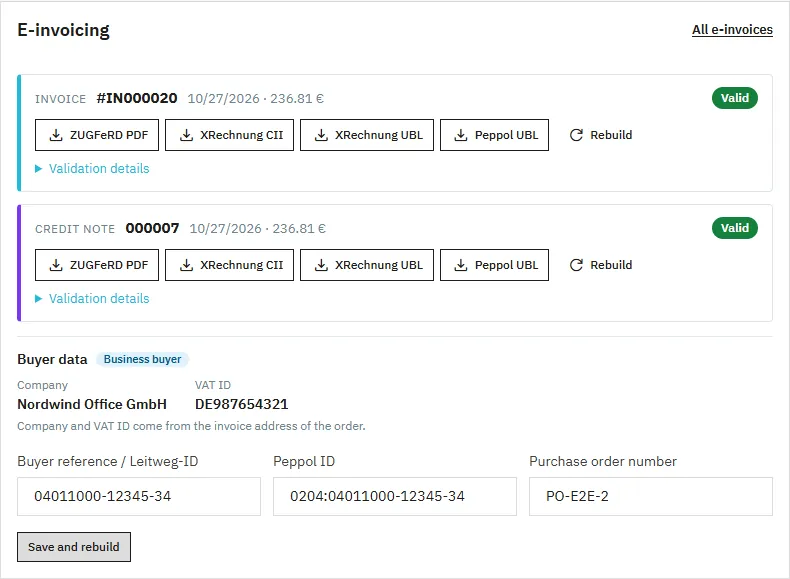Rebuild the invoice #IN000020 e-invoice
This screenshot has height=579, width=790.
(601, 135)
